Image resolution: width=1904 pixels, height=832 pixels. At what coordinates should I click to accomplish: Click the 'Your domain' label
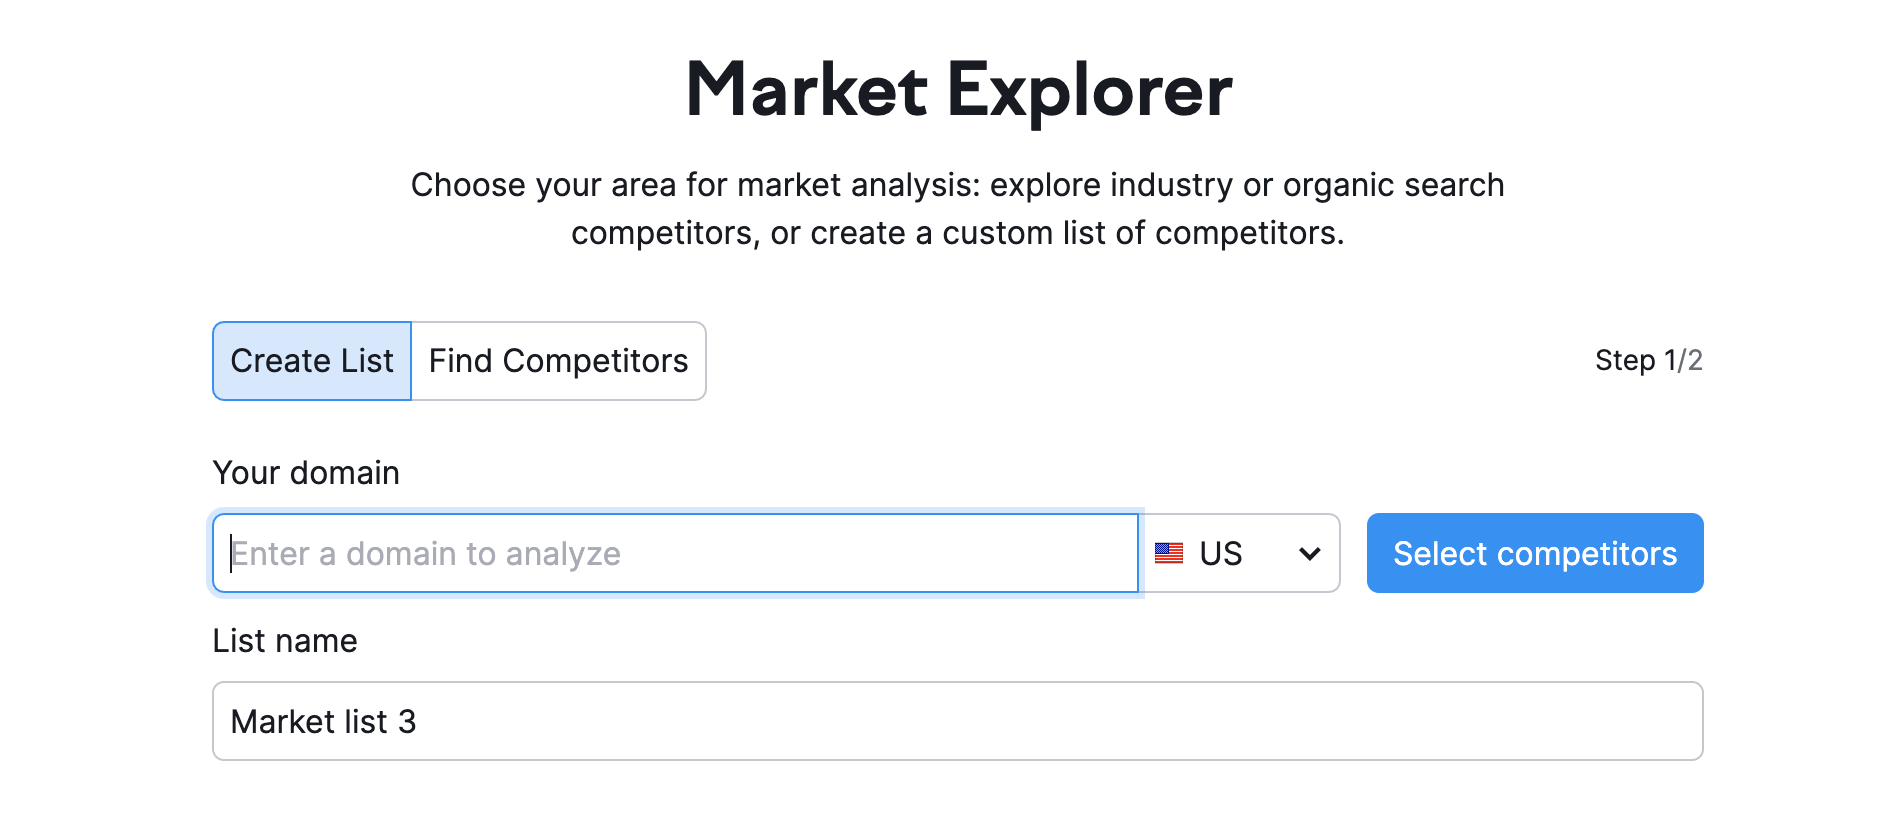306,473
